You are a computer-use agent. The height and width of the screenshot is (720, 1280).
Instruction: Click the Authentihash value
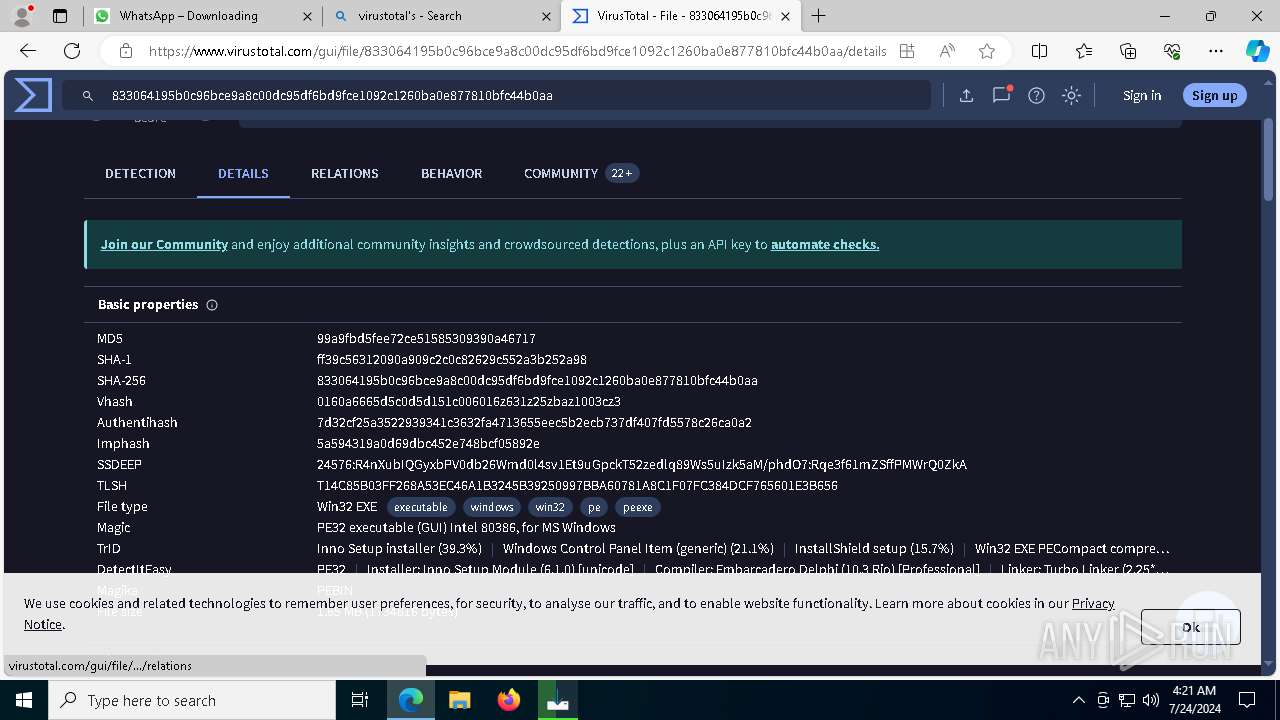coord(534,423)
